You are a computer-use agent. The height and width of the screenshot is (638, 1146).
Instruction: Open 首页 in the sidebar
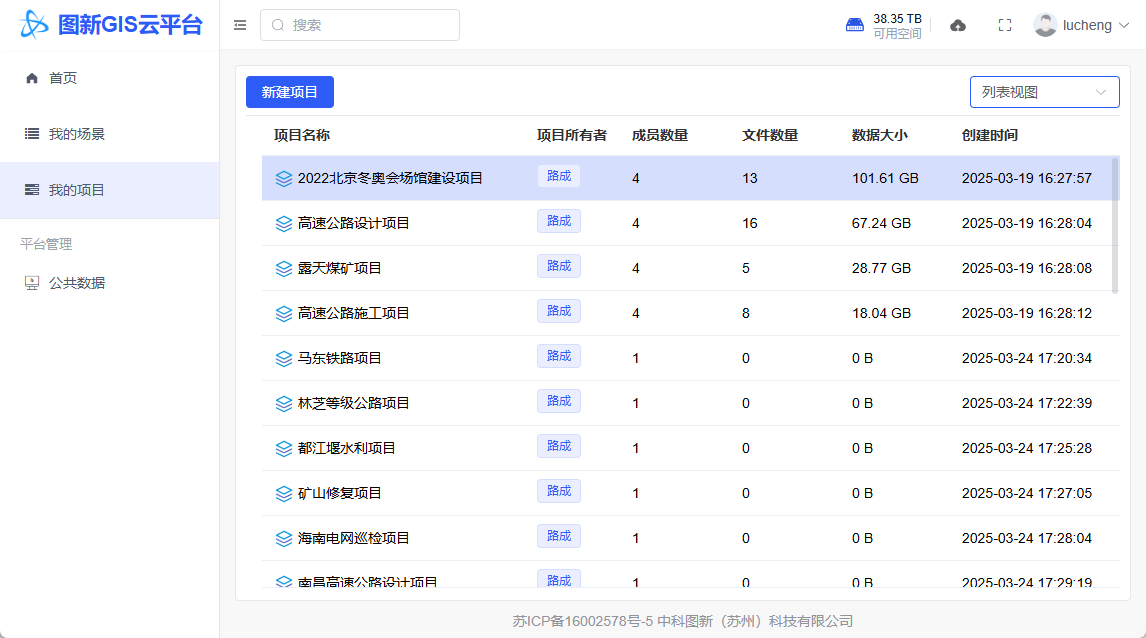tap(63, 78)
